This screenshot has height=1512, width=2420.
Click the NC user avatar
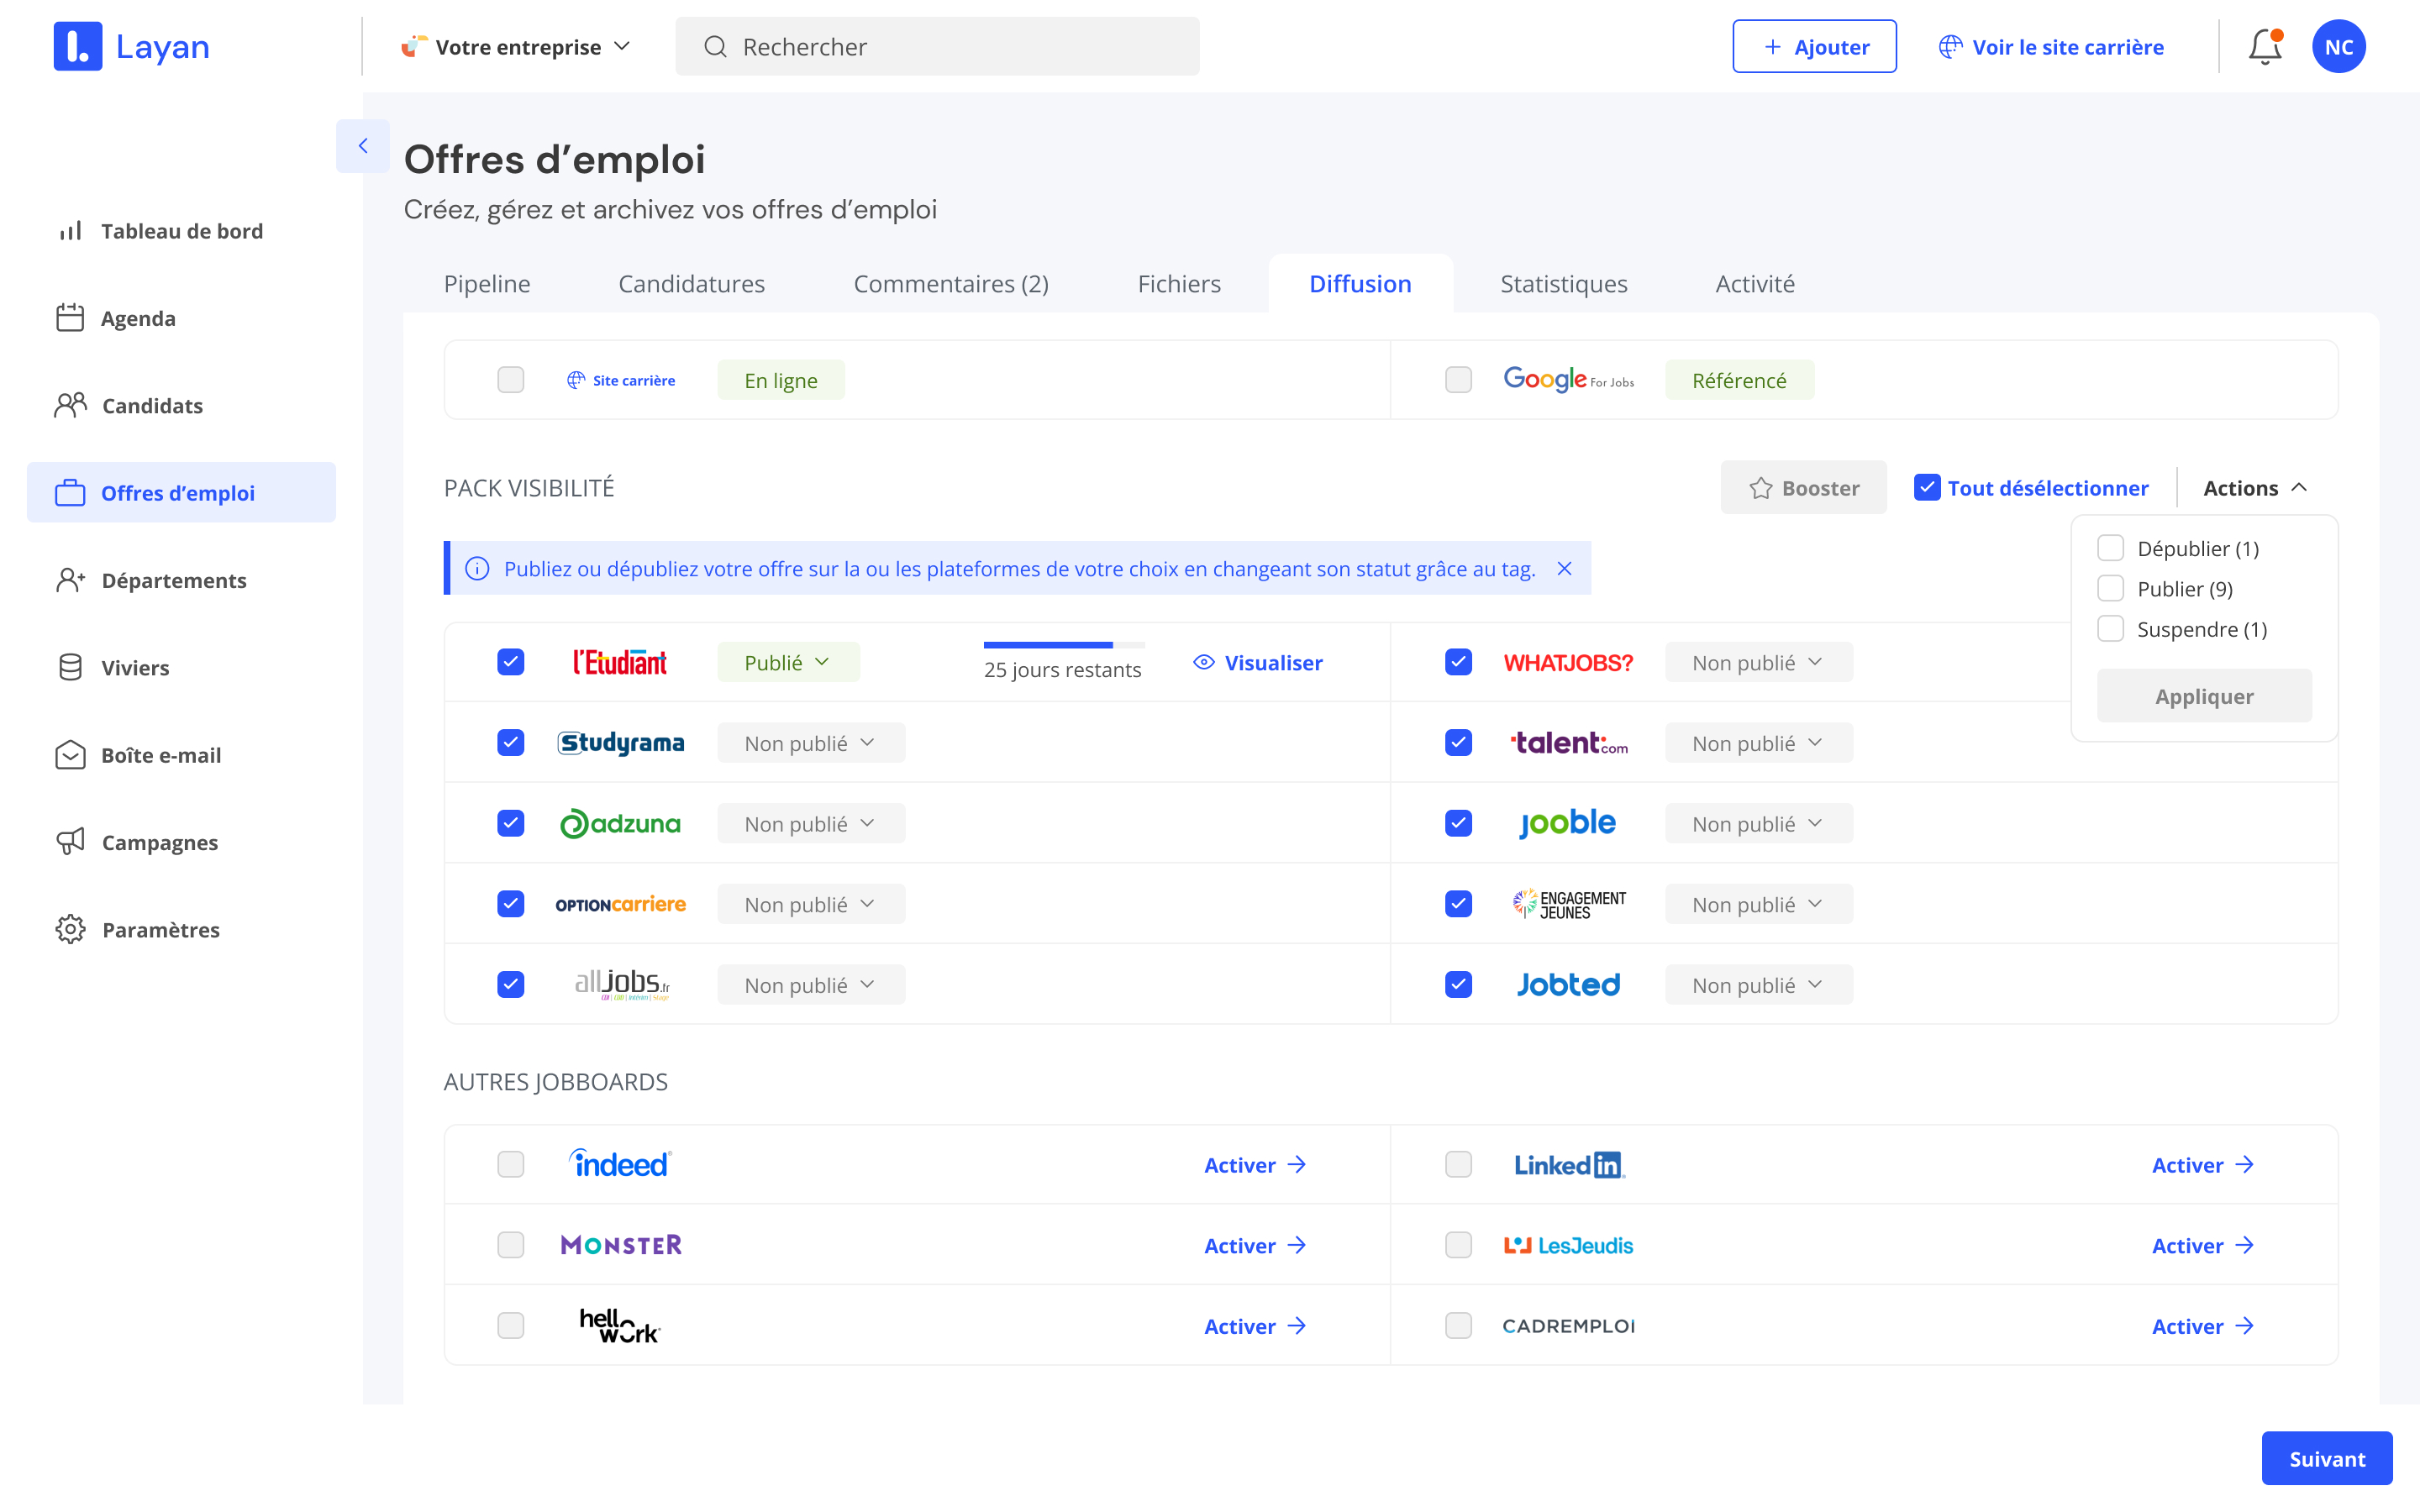point(2338,47)
